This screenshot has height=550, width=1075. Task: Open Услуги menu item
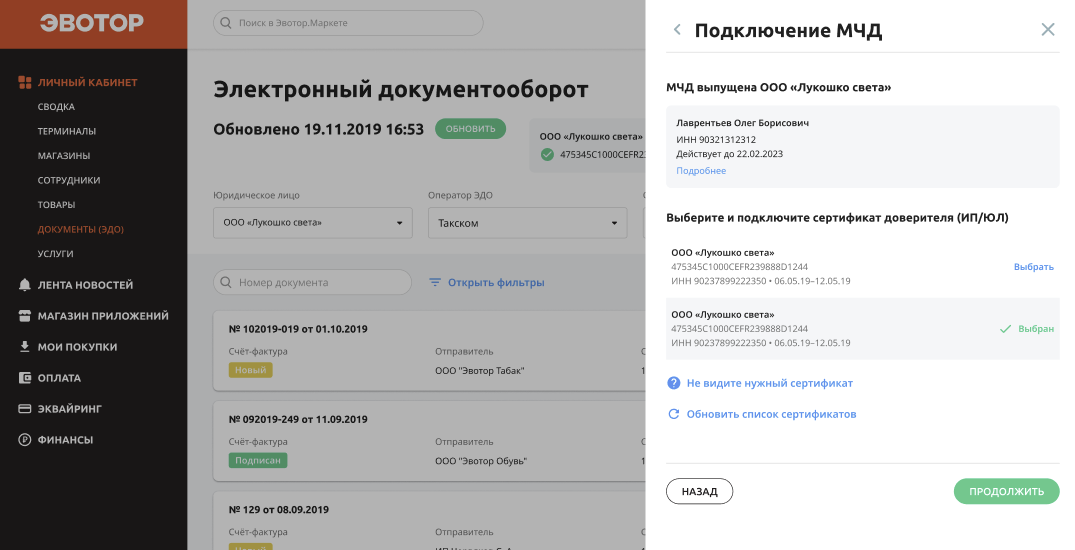point(56,254)
